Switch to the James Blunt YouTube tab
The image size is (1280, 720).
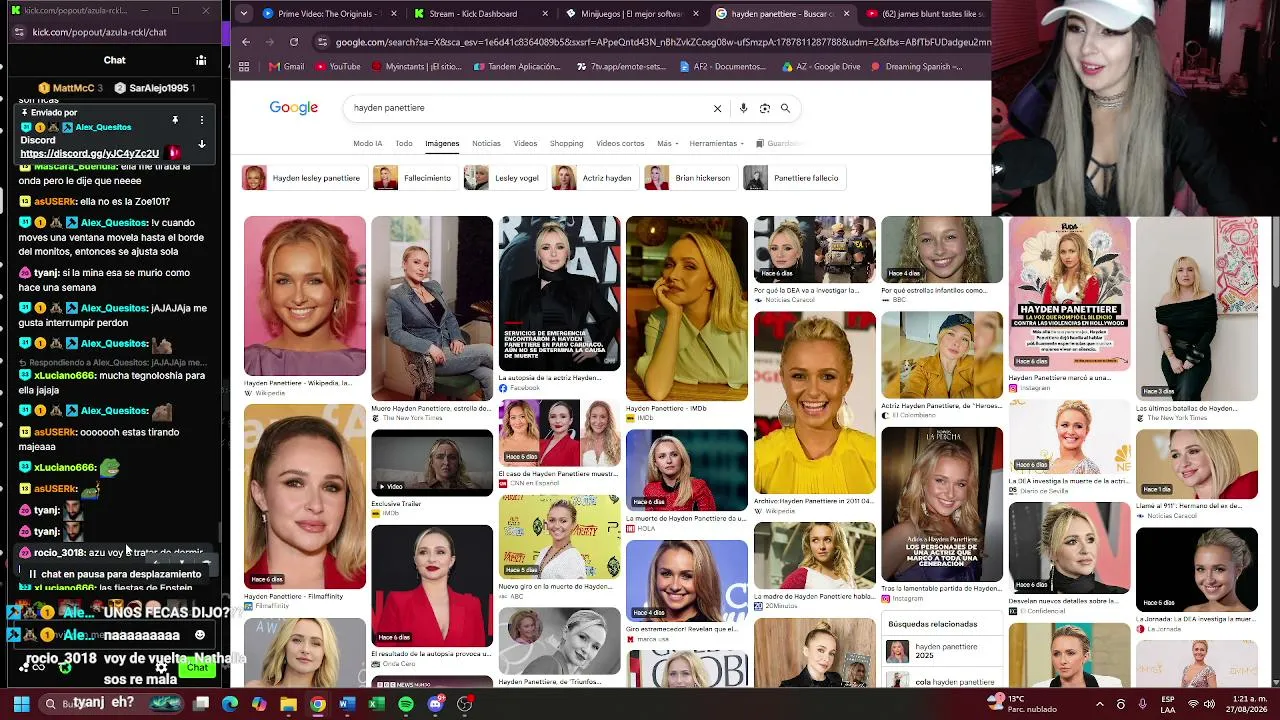click(925, 14)
